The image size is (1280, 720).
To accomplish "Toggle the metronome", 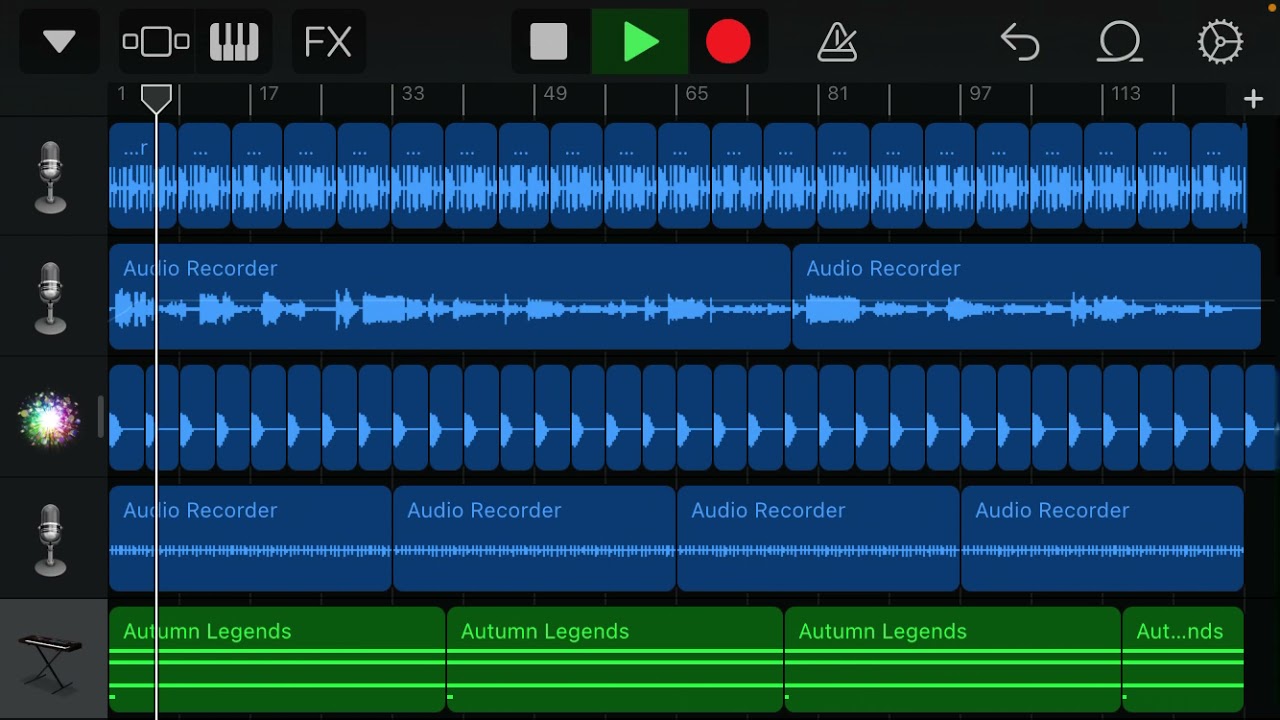I will pyautogui.click(x=837, y=42).
